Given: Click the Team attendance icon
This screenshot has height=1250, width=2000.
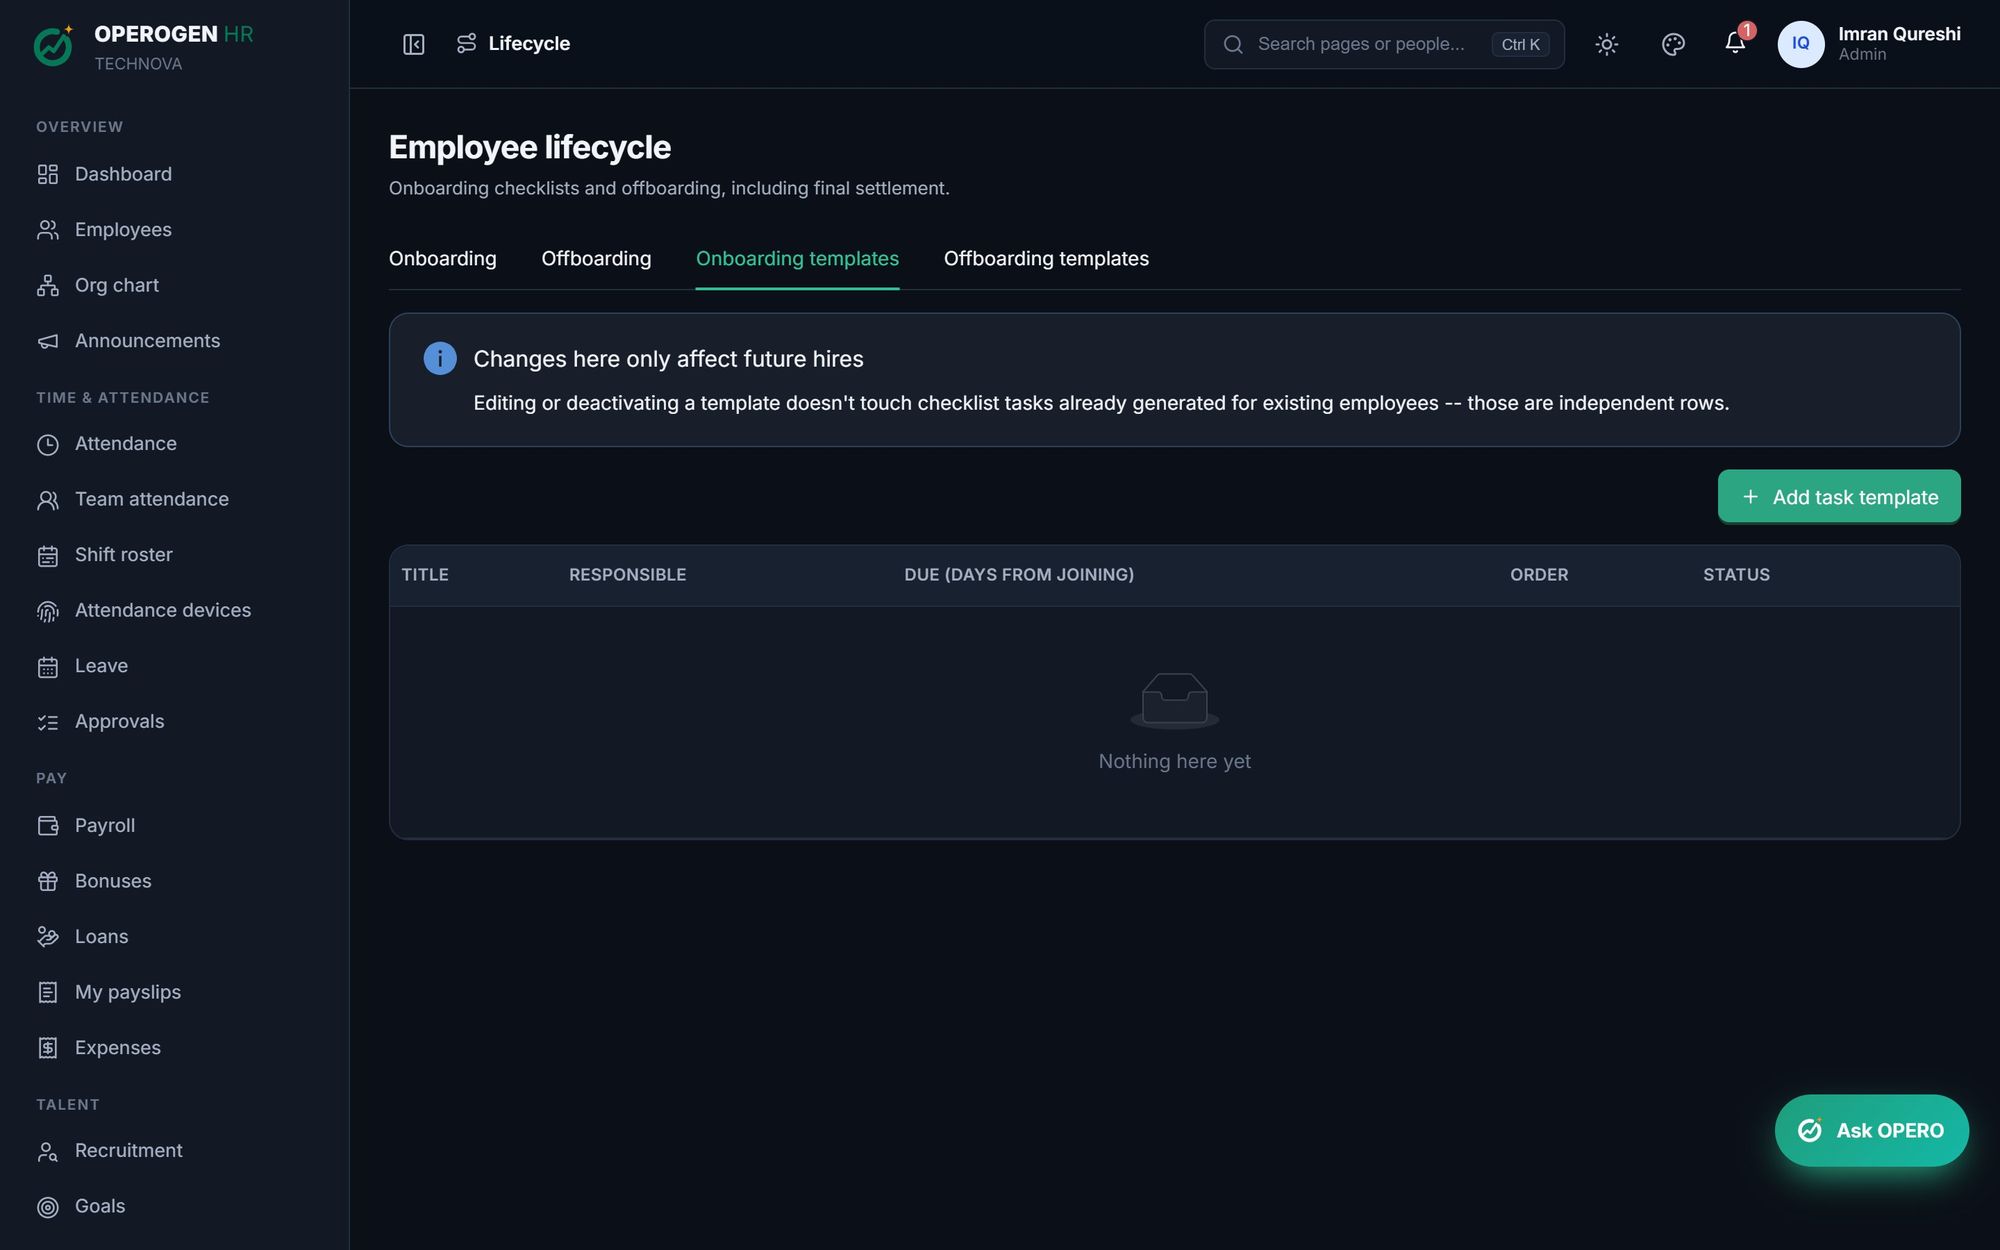Looking at the screenshot, I should pyautogui.click(x=48, y=499).
